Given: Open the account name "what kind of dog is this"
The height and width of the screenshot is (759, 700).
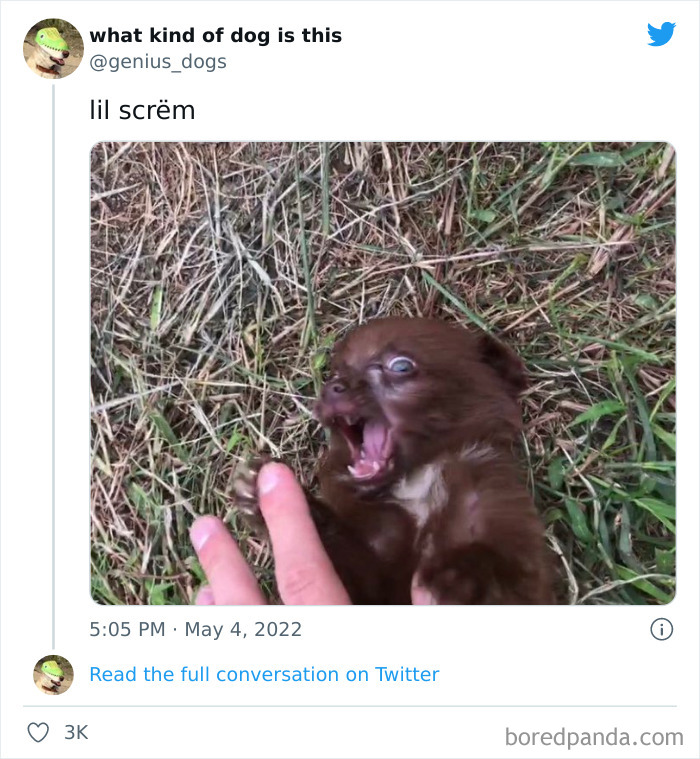Looking at the screenshot, I should coord(215,35).
